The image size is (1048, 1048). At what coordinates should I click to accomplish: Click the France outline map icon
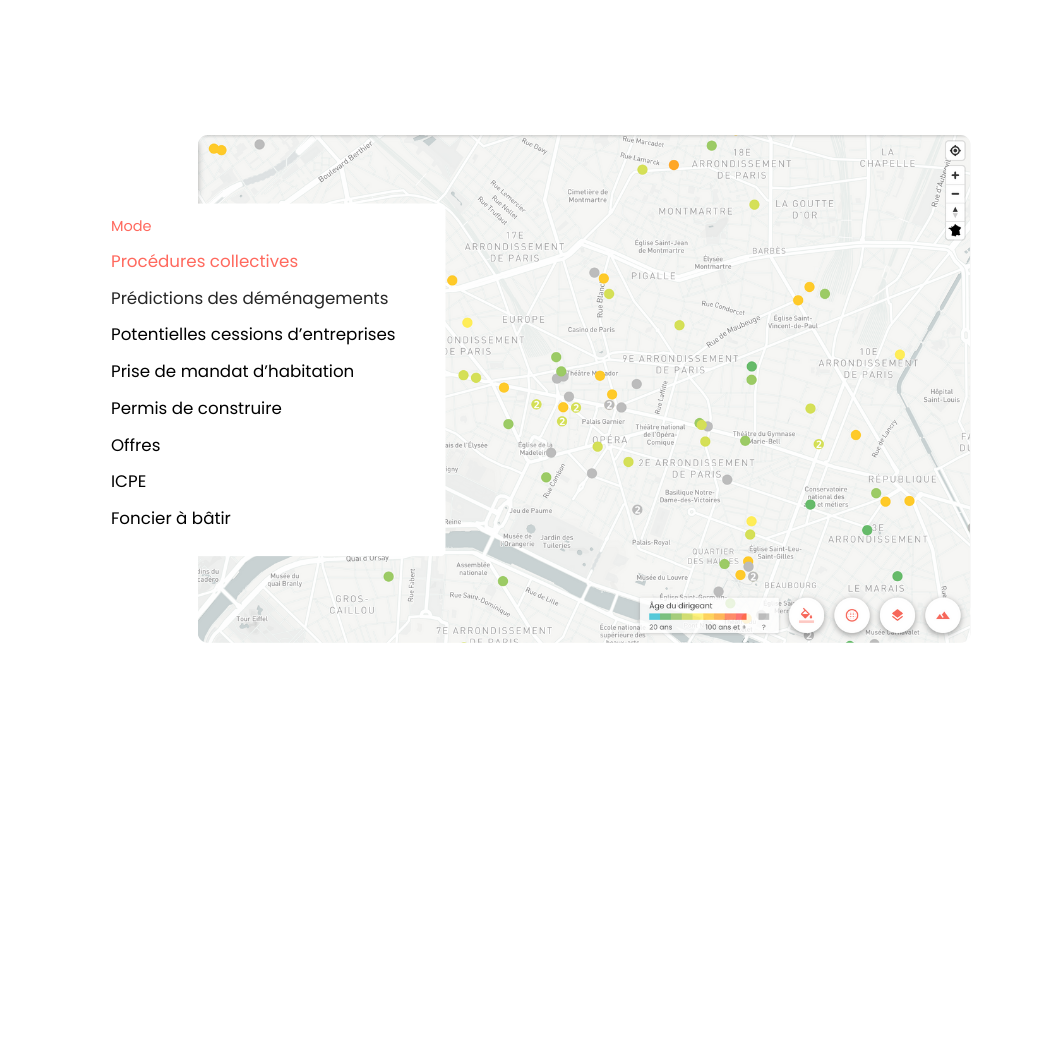955,231
